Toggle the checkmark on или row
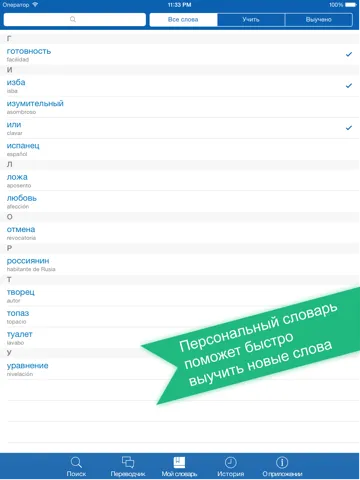The image size is (360, 480). coord(349,128)
